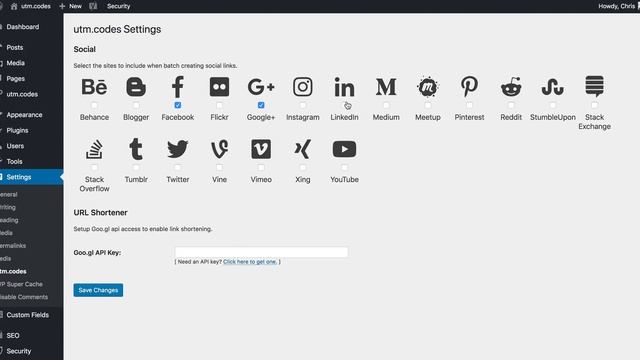Click the Stack Overflow logo icon
This screenshot has width=640, height=360.
(94, 149)
